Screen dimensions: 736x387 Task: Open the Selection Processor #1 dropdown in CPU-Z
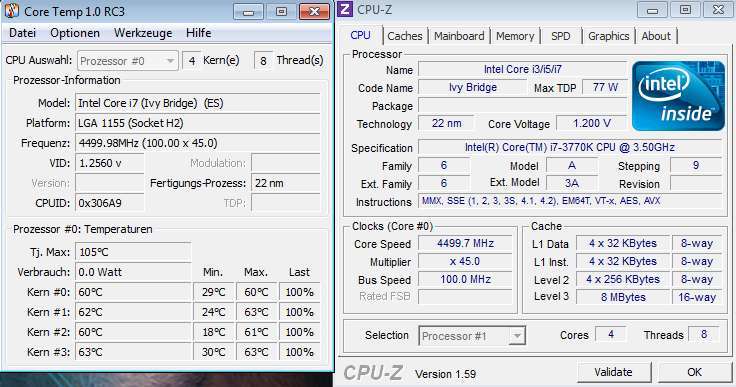[472, 336]
